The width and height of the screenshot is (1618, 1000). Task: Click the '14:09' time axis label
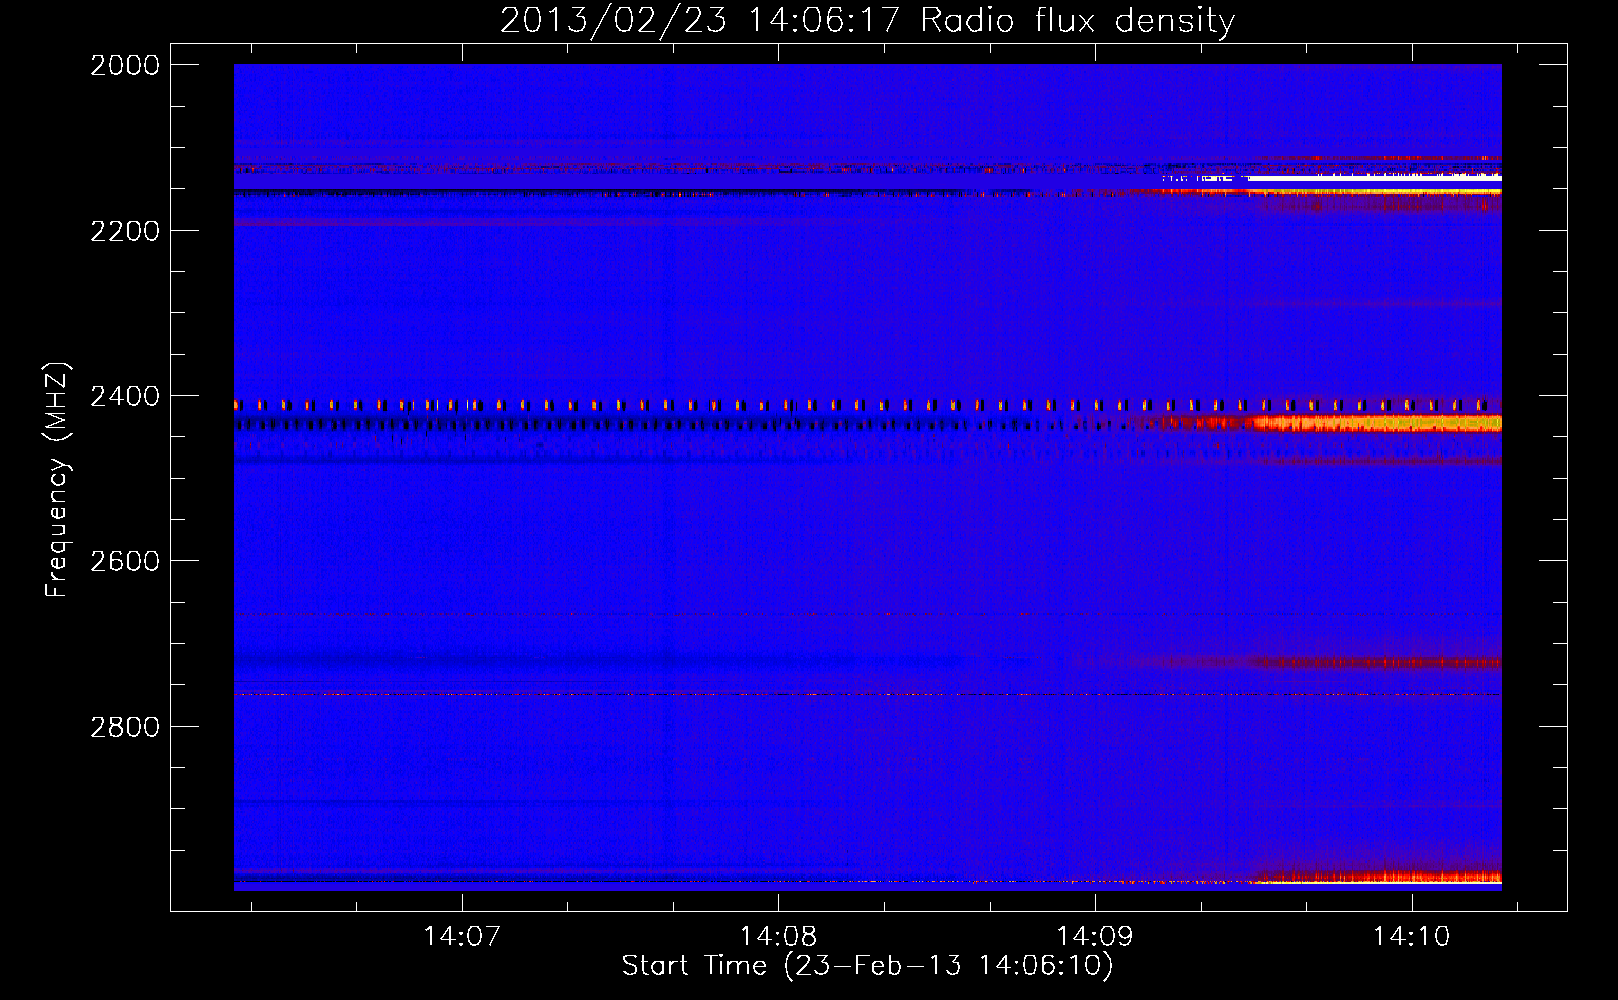coord(1095,937)
